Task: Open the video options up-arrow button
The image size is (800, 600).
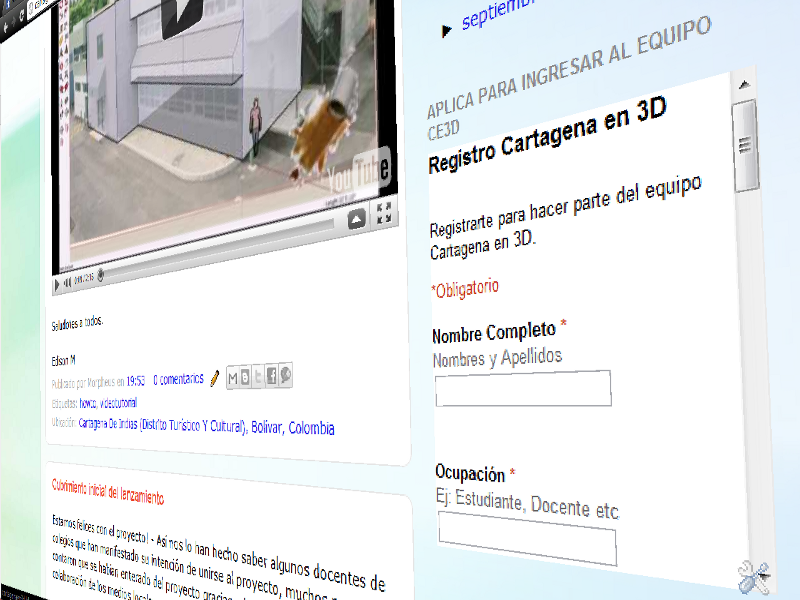Action: point(357,219)
